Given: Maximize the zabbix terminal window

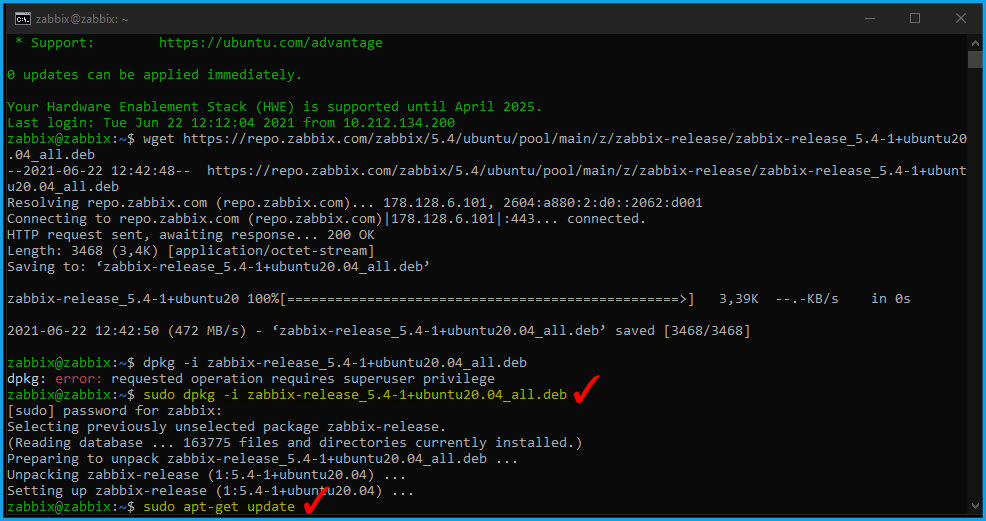Looking at the screenshot, I should tap(915, 19).
